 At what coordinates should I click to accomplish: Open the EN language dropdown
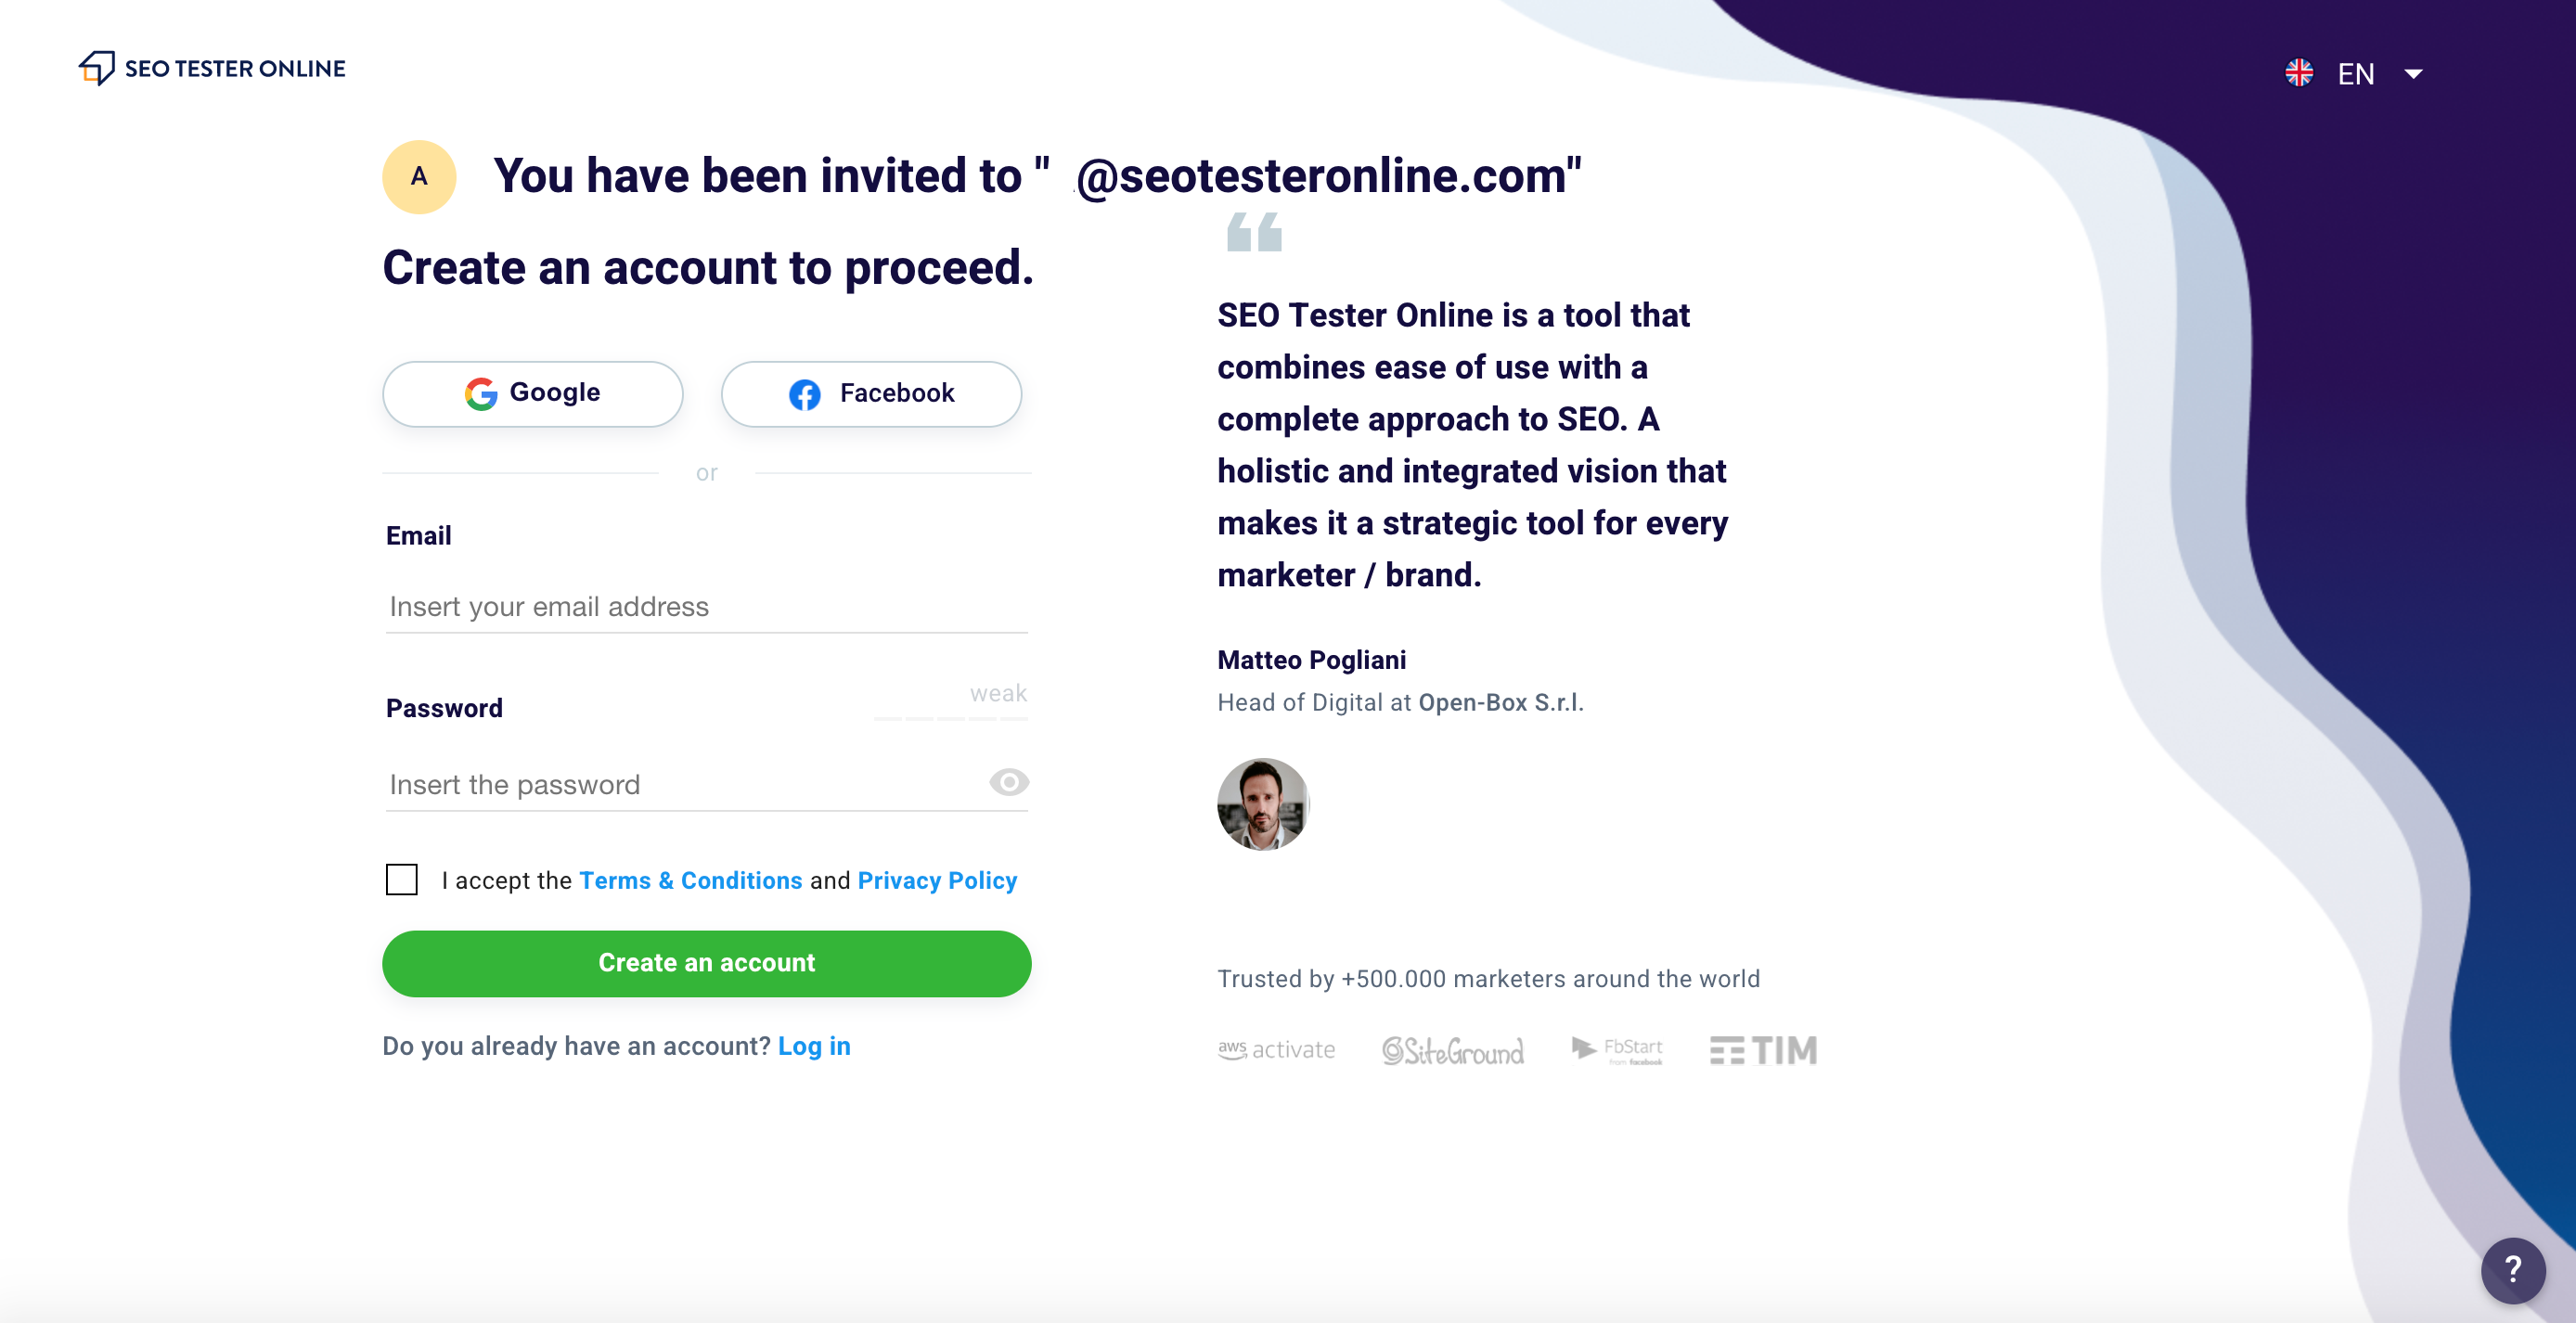pyautogui.click(x=2381, y=73)
